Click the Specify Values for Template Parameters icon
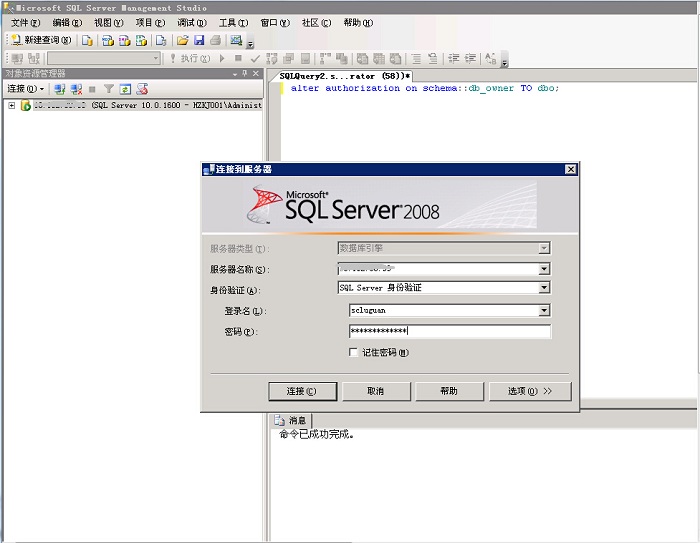 [491, 58]
